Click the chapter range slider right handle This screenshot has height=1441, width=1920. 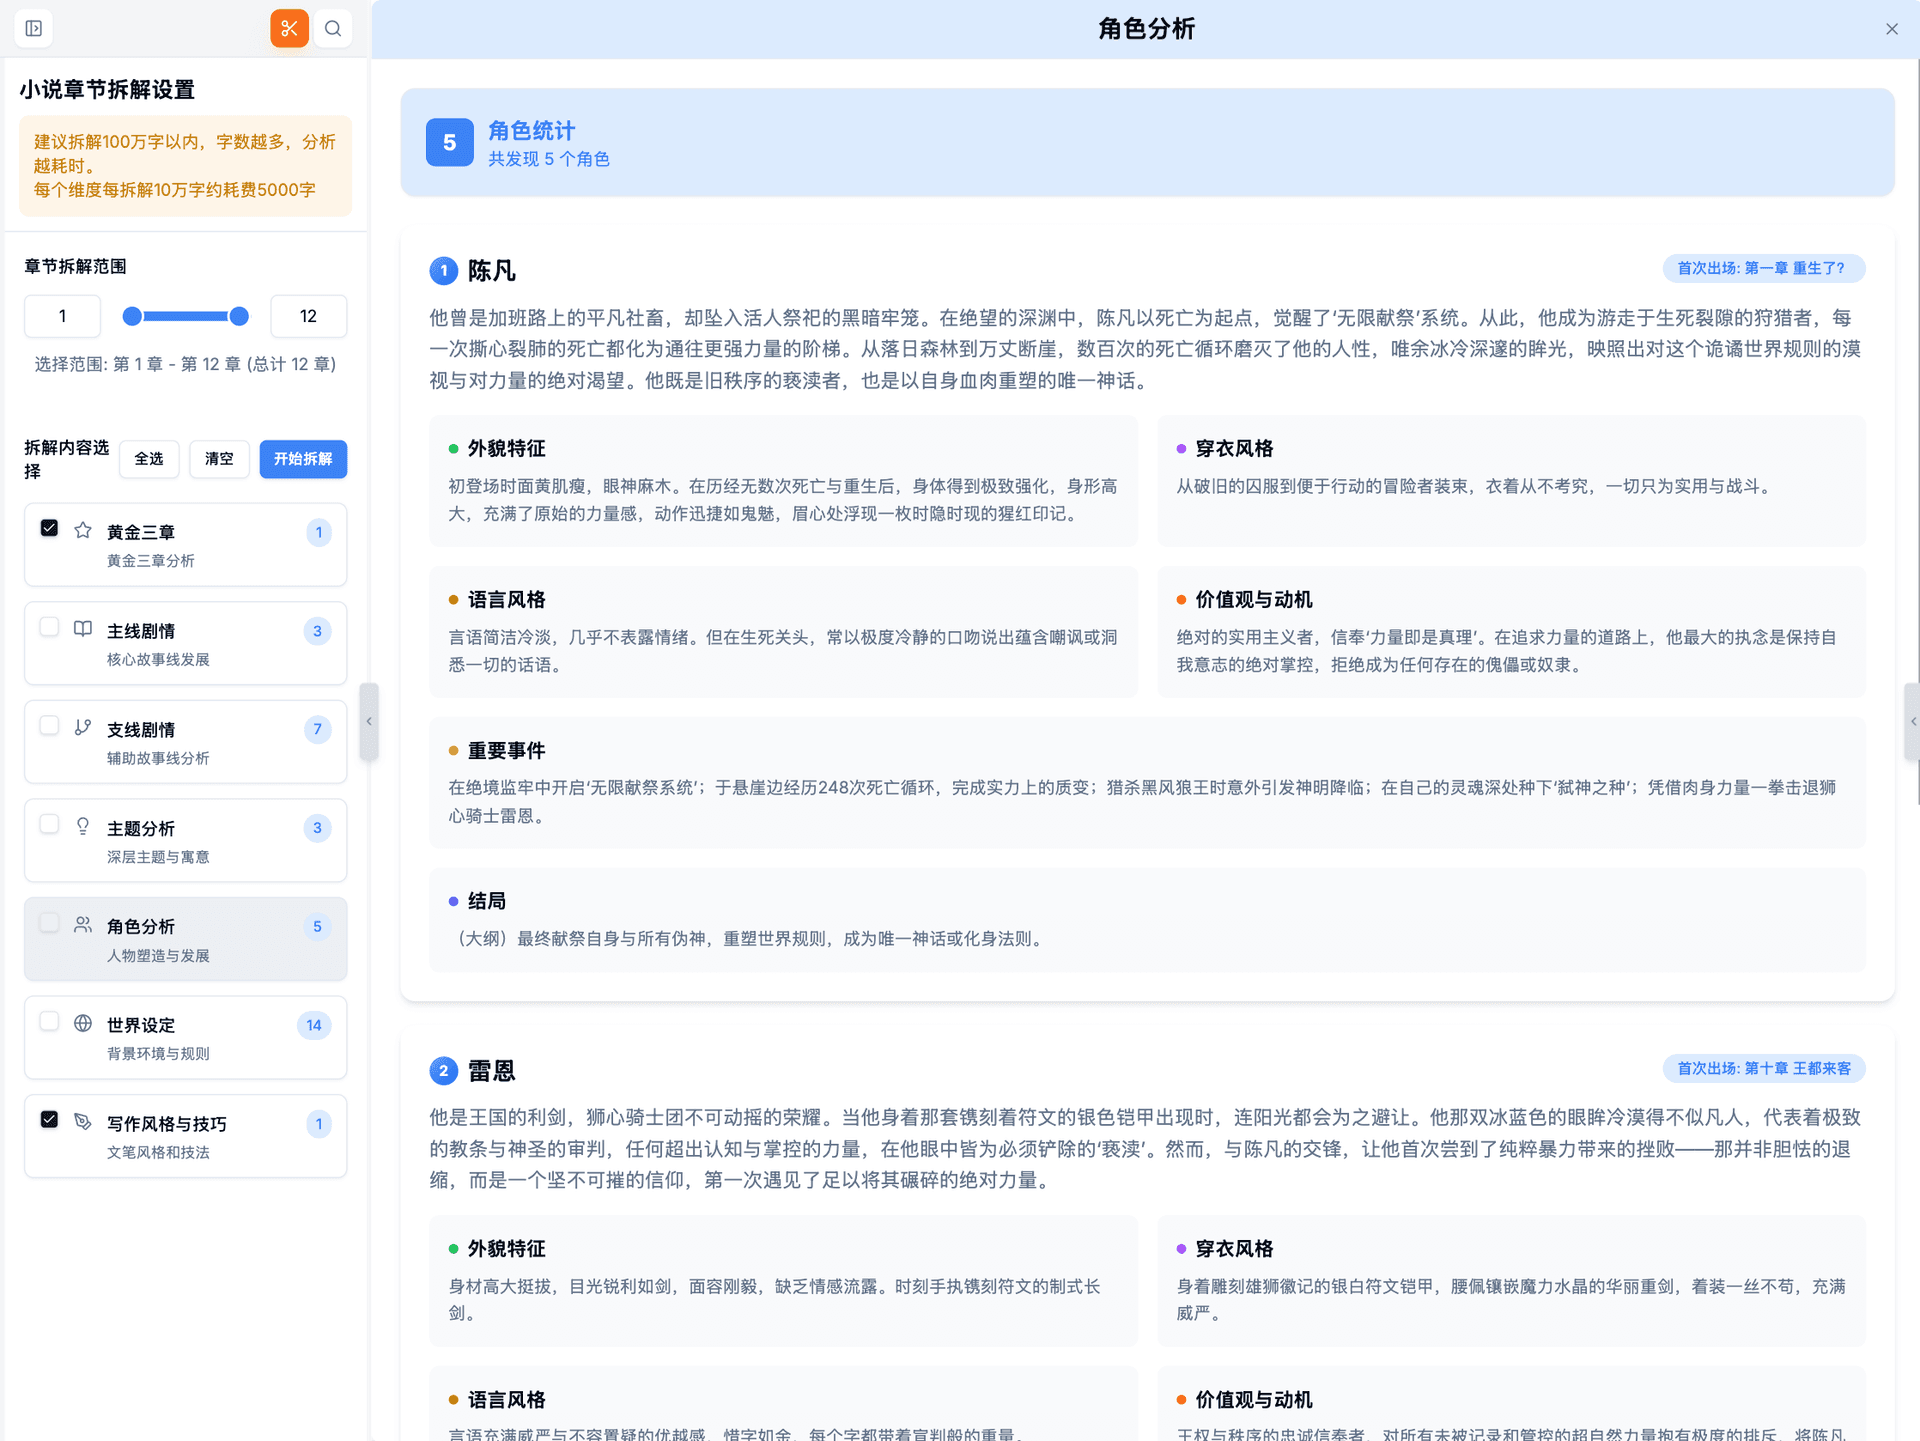239,316
